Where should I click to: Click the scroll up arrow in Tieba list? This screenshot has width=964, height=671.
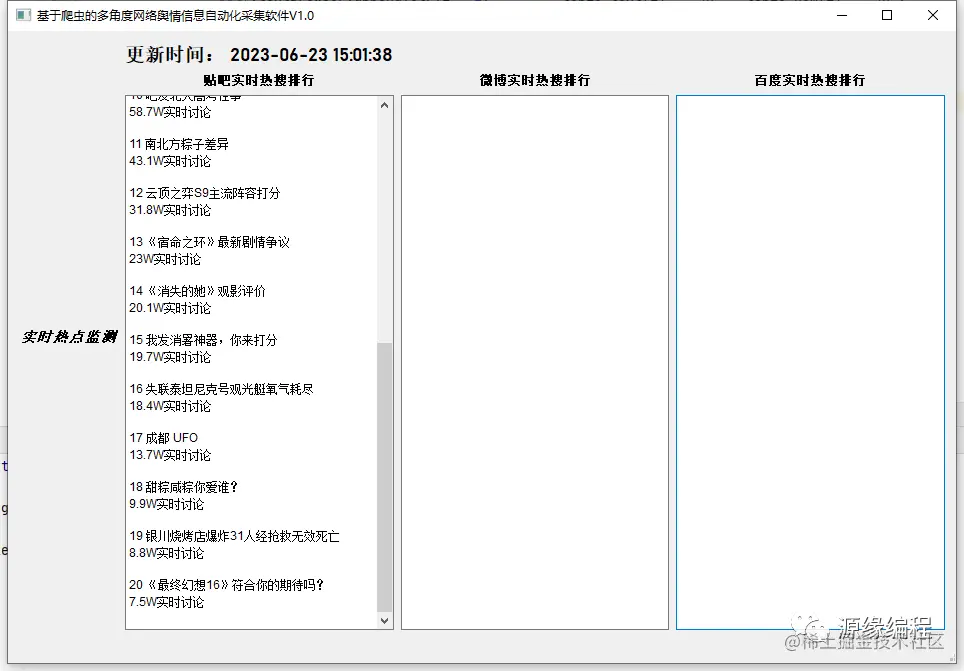click(384, 105)
